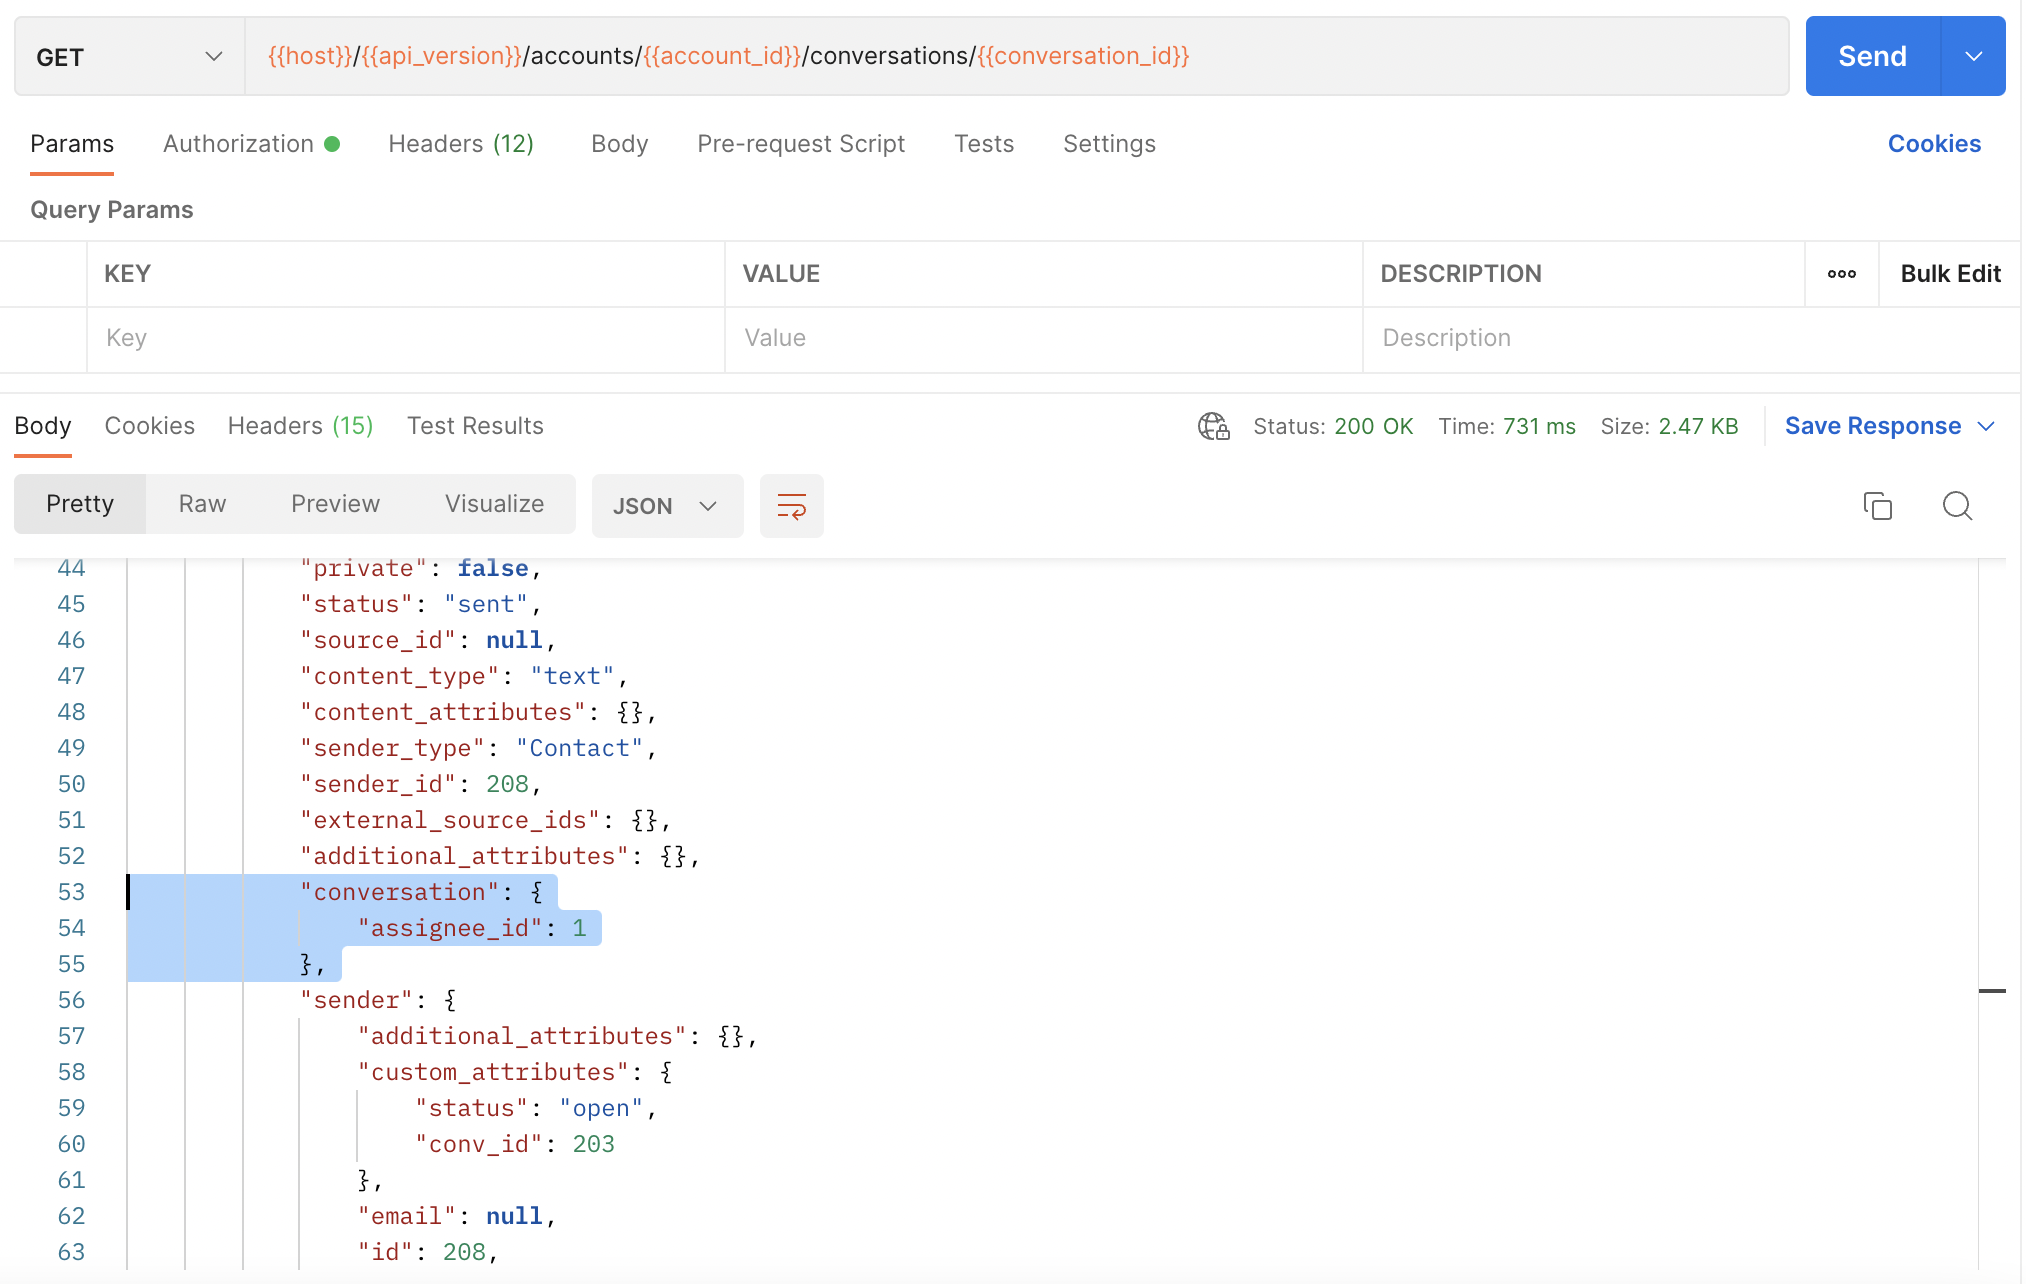The height and width of the screenshot is (1284, 2026).
Task: Switch to the Authorization tab
Action: tap(238, 143)
